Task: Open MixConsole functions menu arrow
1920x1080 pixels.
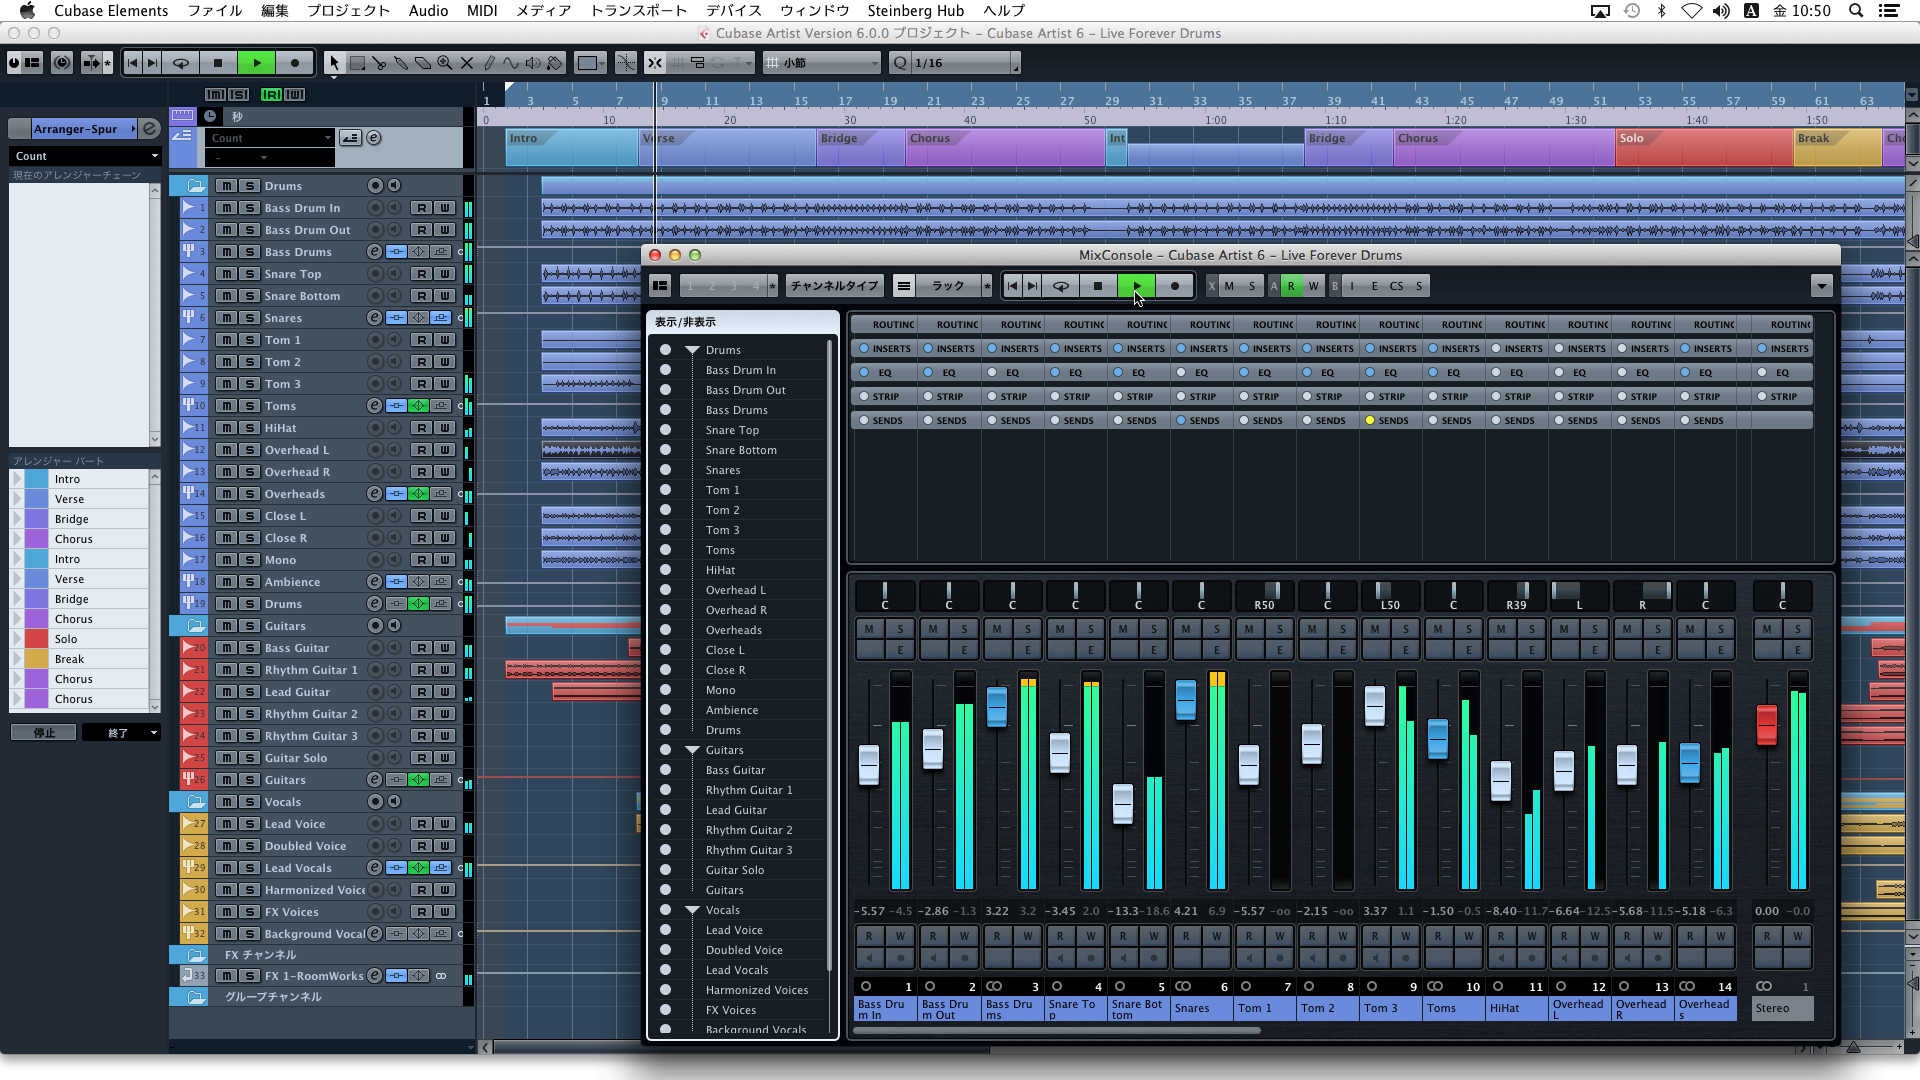Action: click(x=1821, y=286)
